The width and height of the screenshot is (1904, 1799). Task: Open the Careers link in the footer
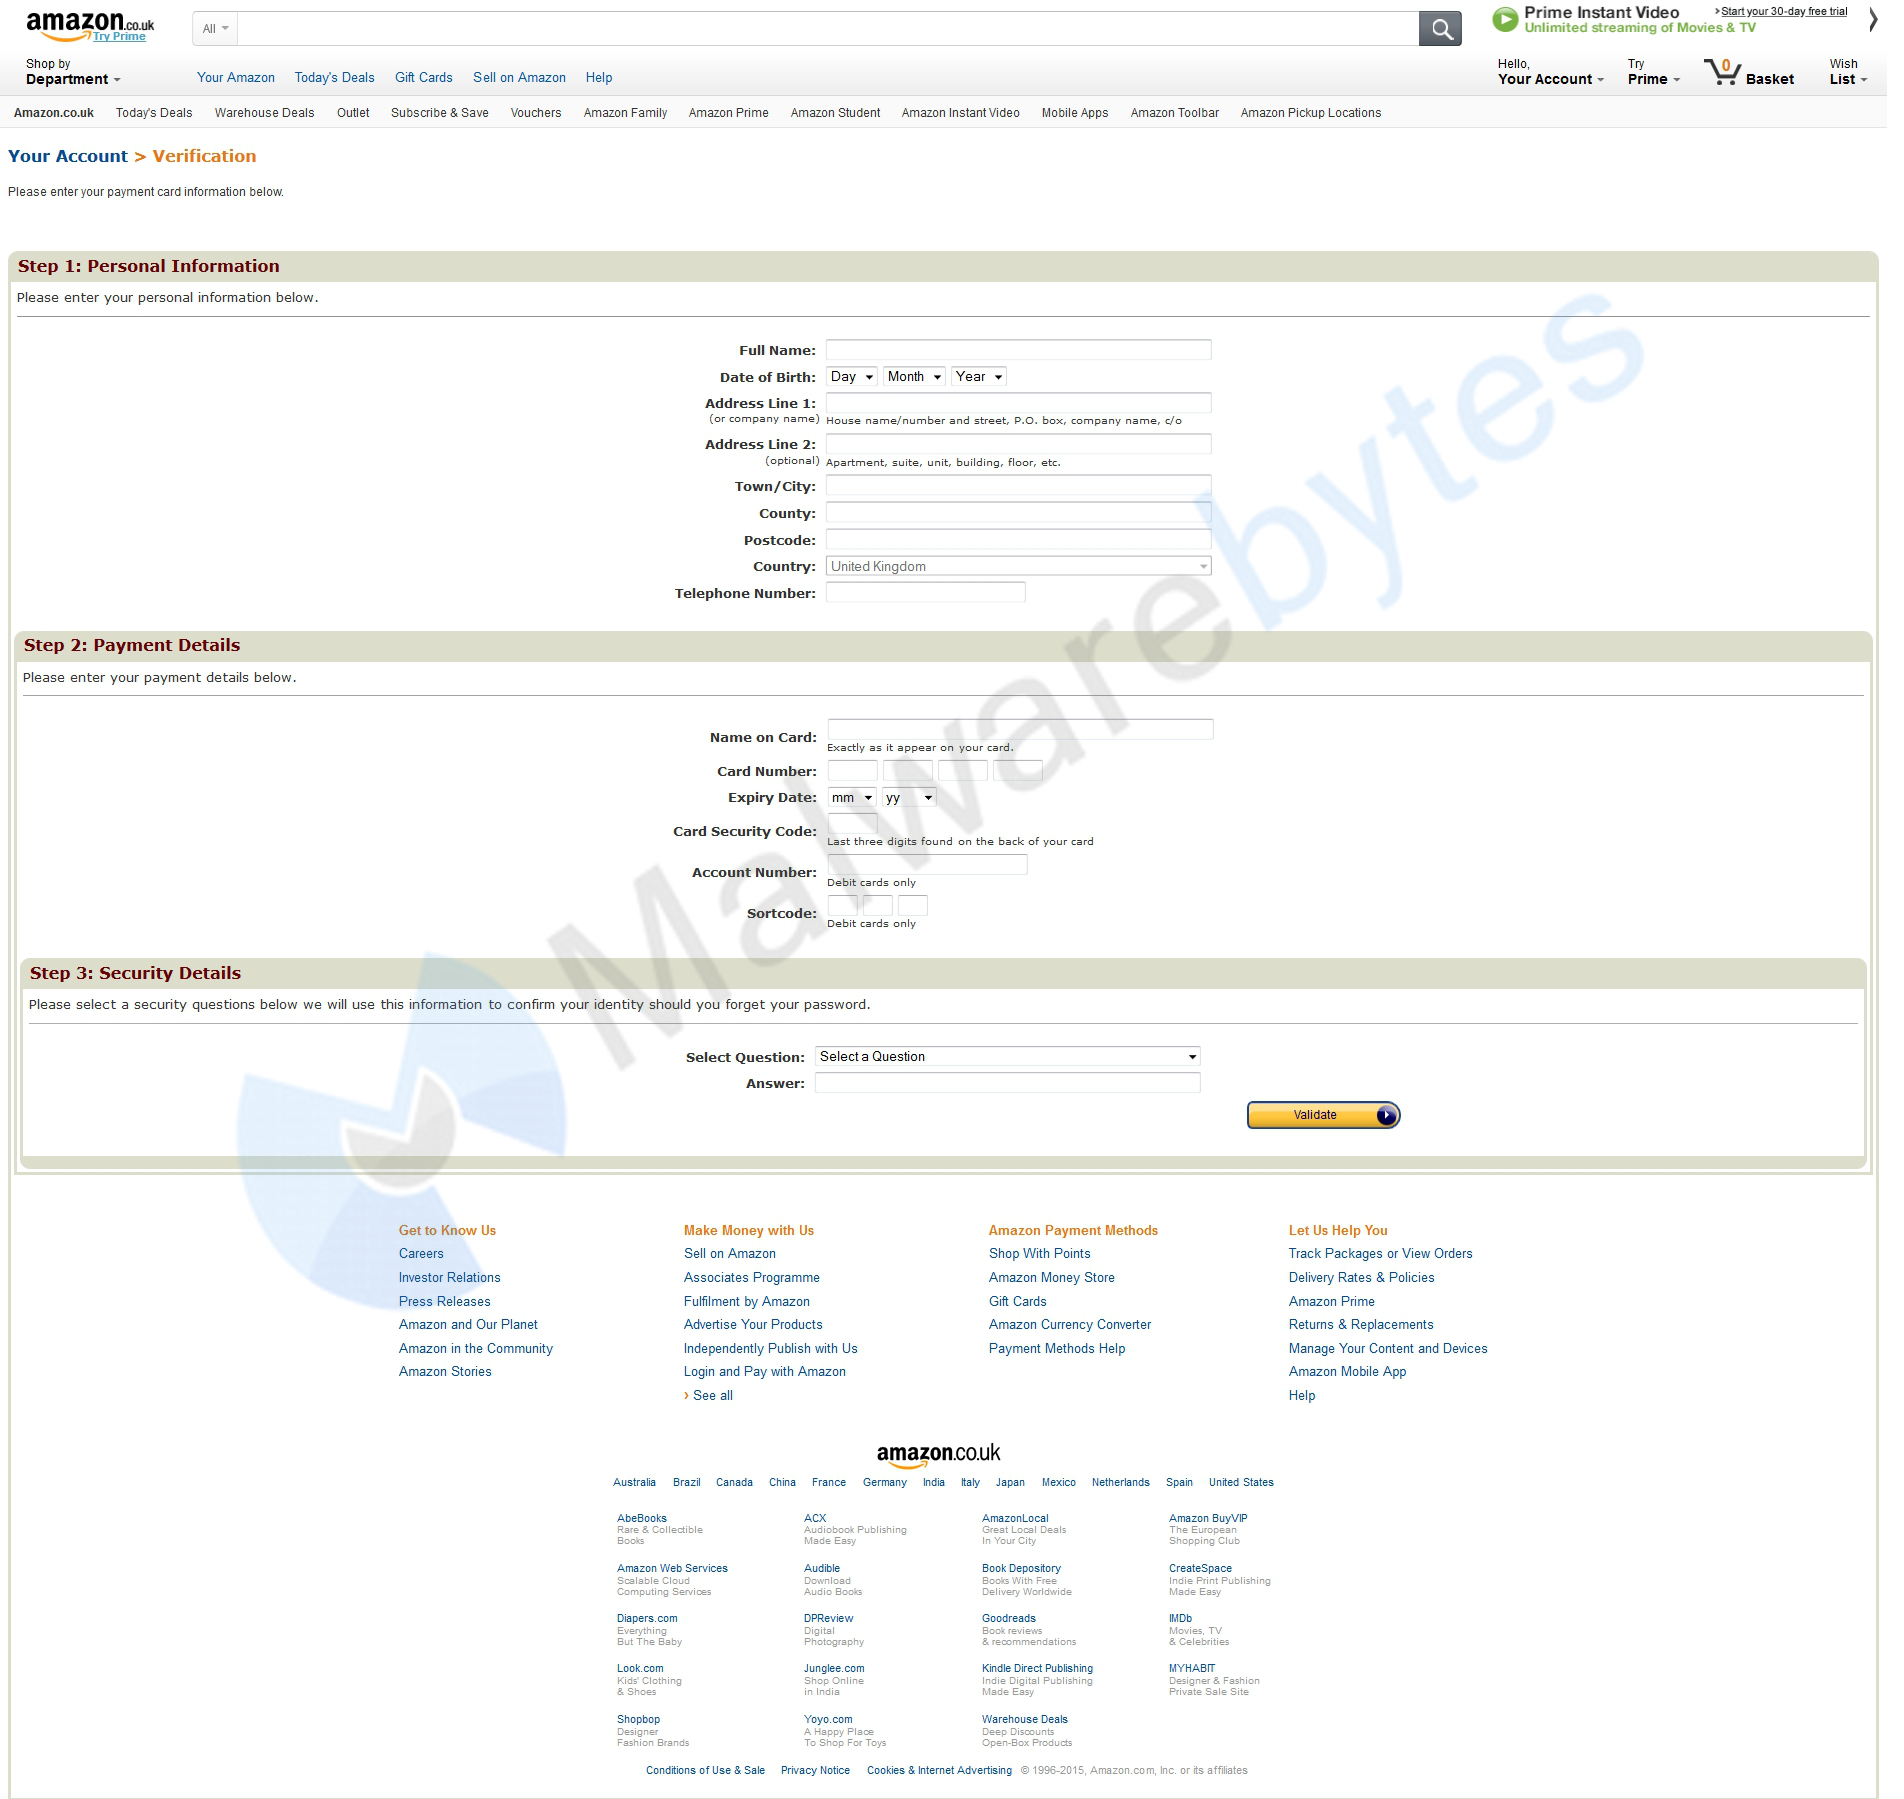point(420,1253)
